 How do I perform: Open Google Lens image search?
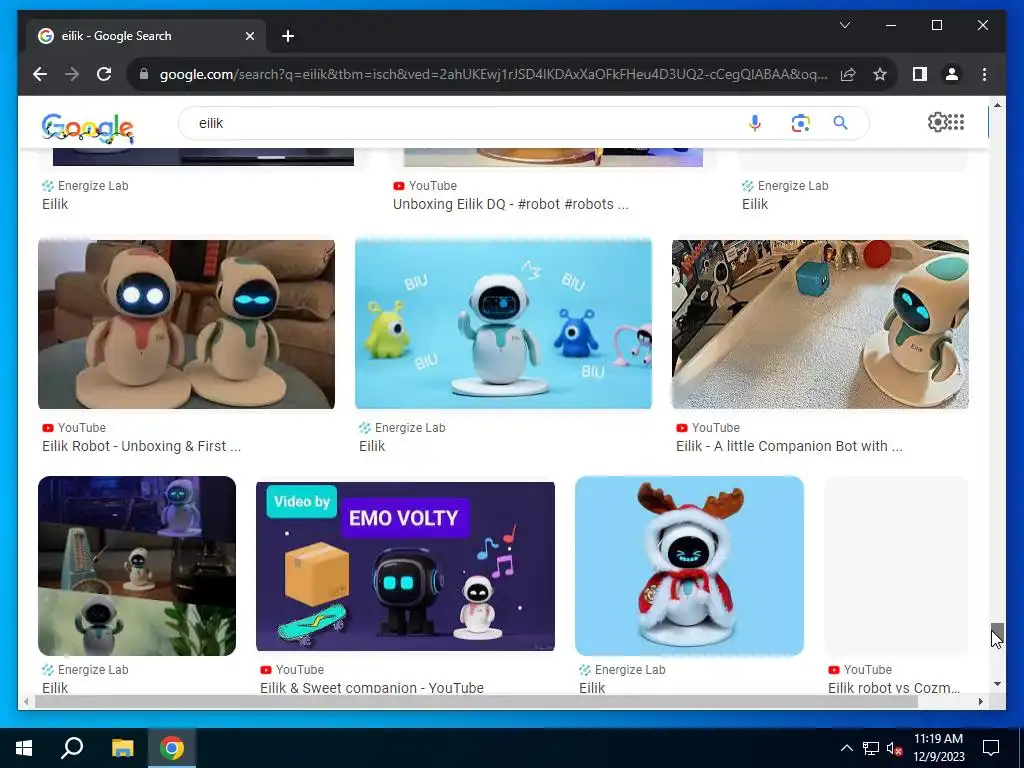click(800, 123)
